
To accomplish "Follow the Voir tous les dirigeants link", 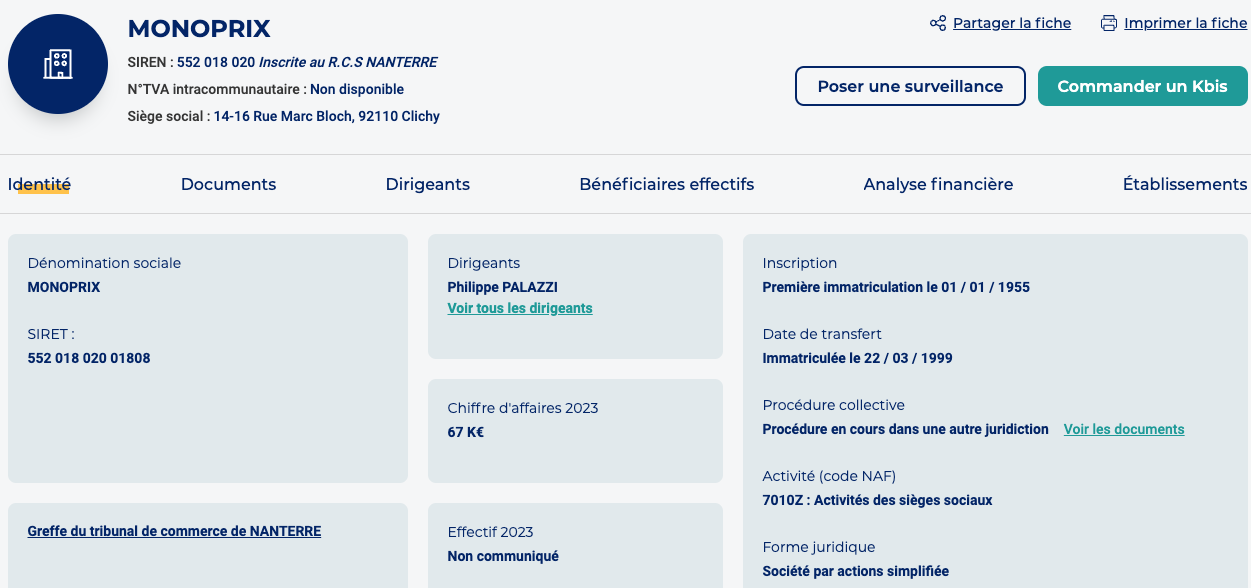I will click(520, 308).
